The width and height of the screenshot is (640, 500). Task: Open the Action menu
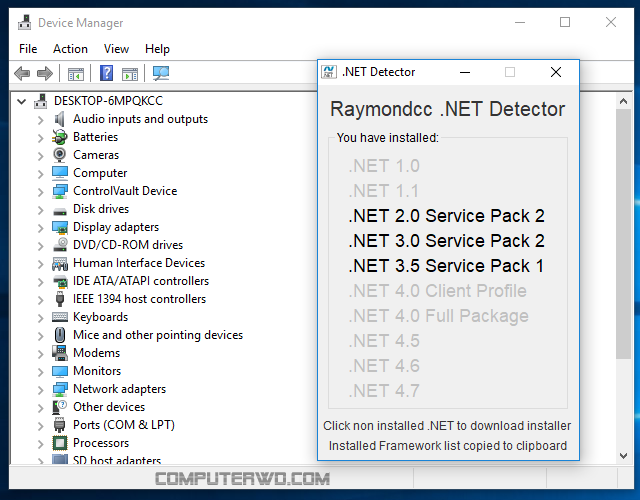click(x=70, y=49)
